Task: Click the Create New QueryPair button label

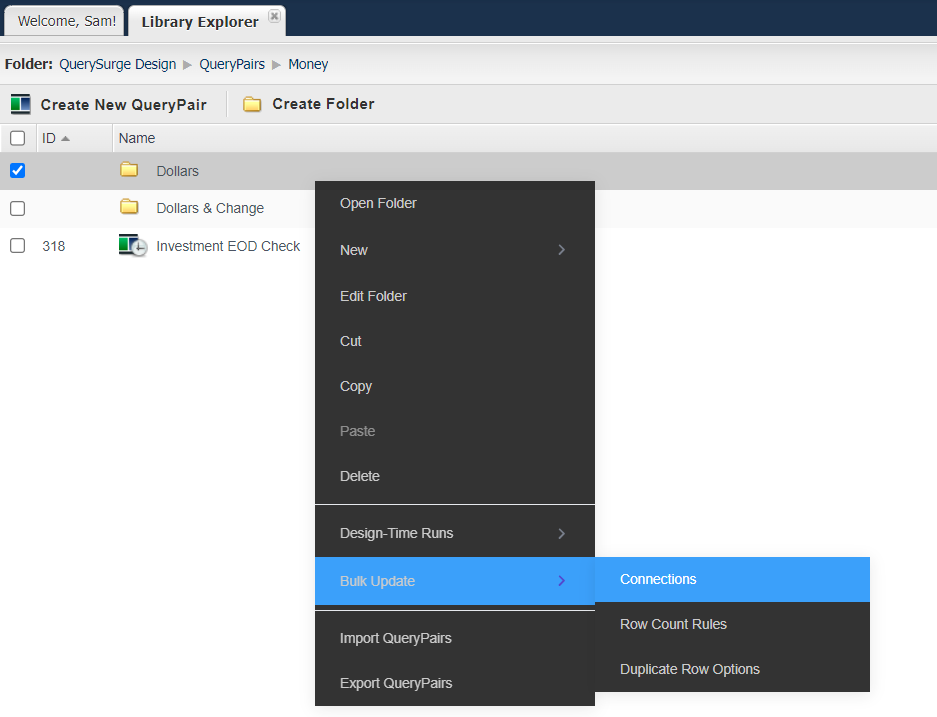Action: point(124,105)
